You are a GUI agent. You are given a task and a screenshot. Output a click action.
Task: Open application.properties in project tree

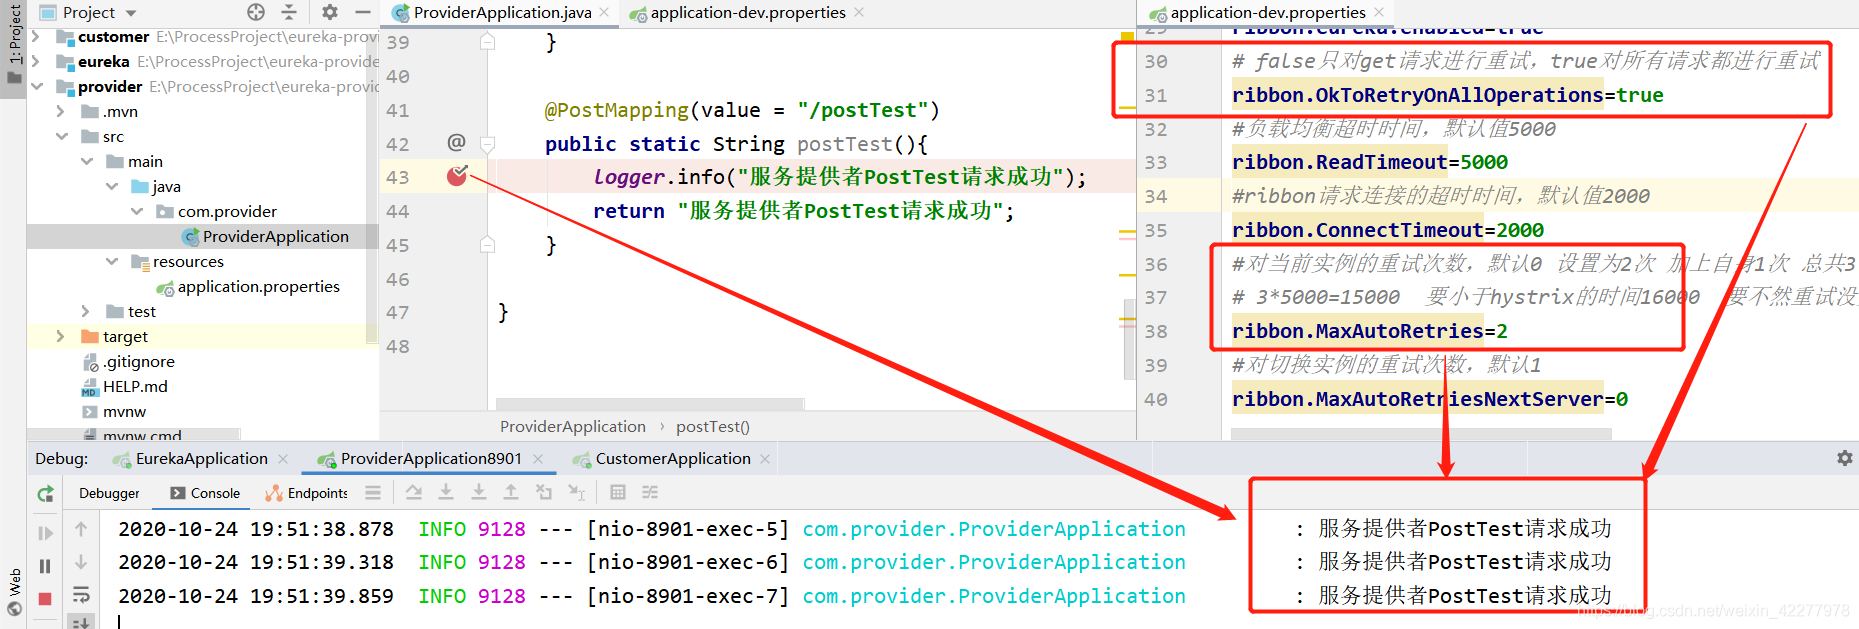pyautogui.click(x=258, y=287)
